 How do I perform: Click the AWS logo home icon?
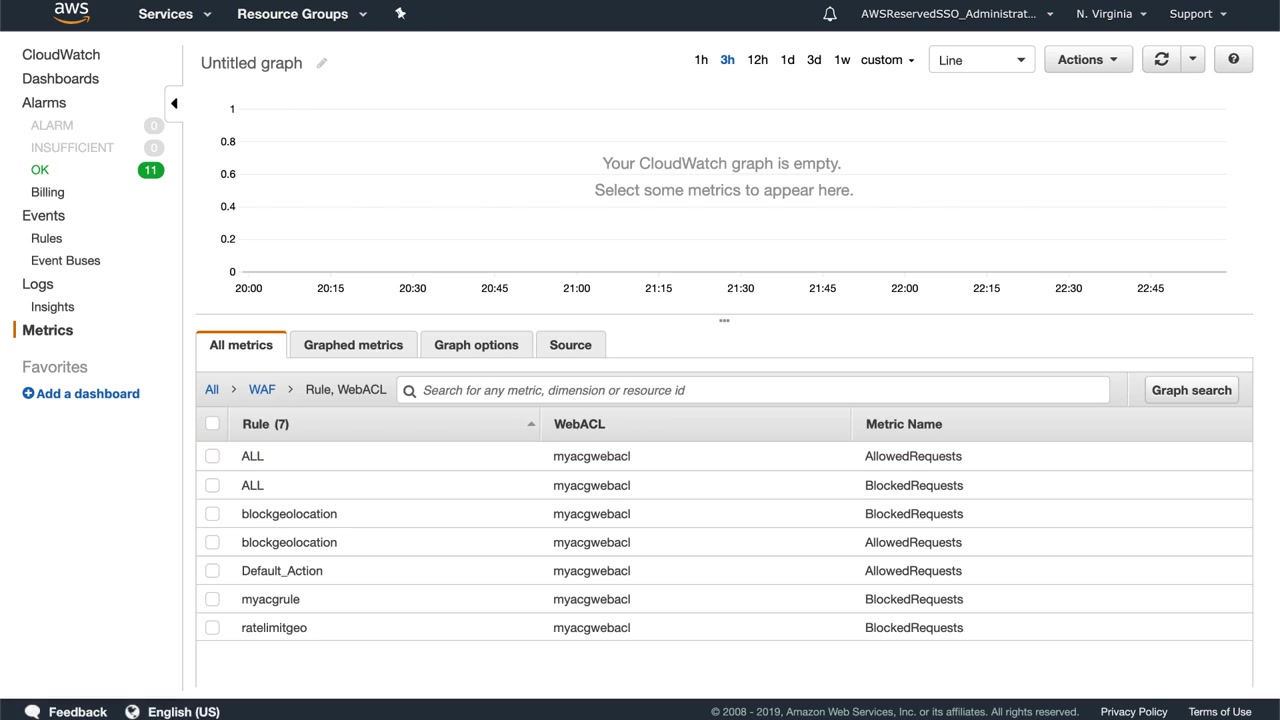coord(71,13)
